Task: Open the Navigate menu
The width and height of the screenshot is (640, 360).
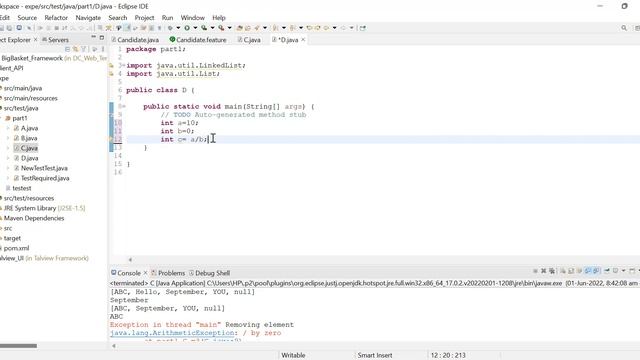Action: click(x=88, y=18)
